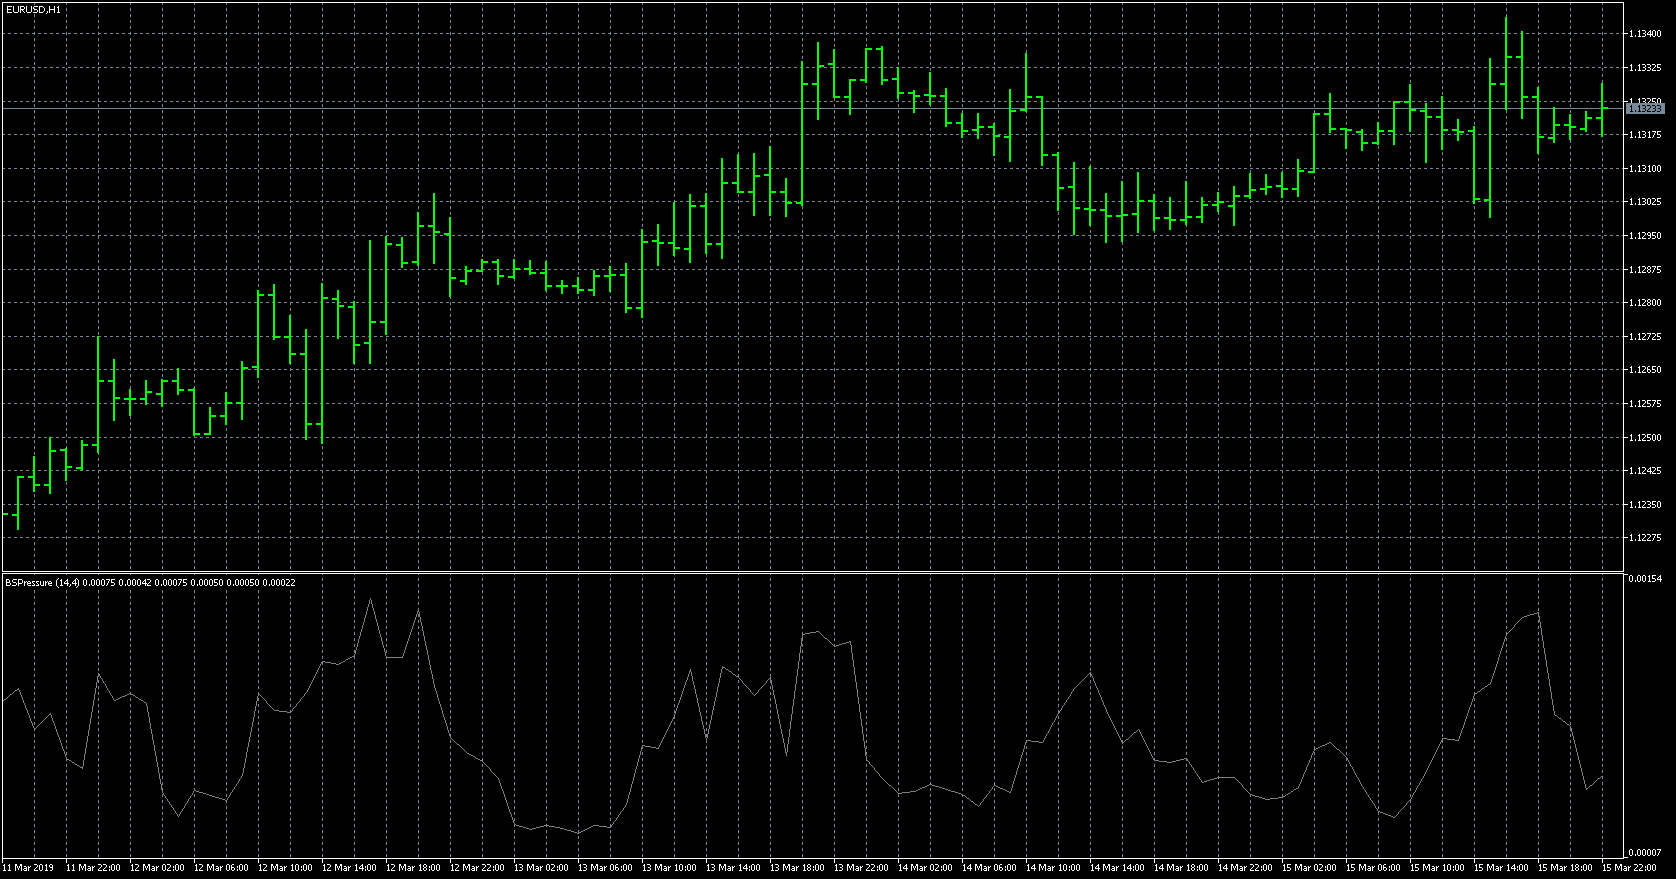The image size is (1676, 879).
Task: Click the 1.13175 price scale label
Action: point(1645,135)
